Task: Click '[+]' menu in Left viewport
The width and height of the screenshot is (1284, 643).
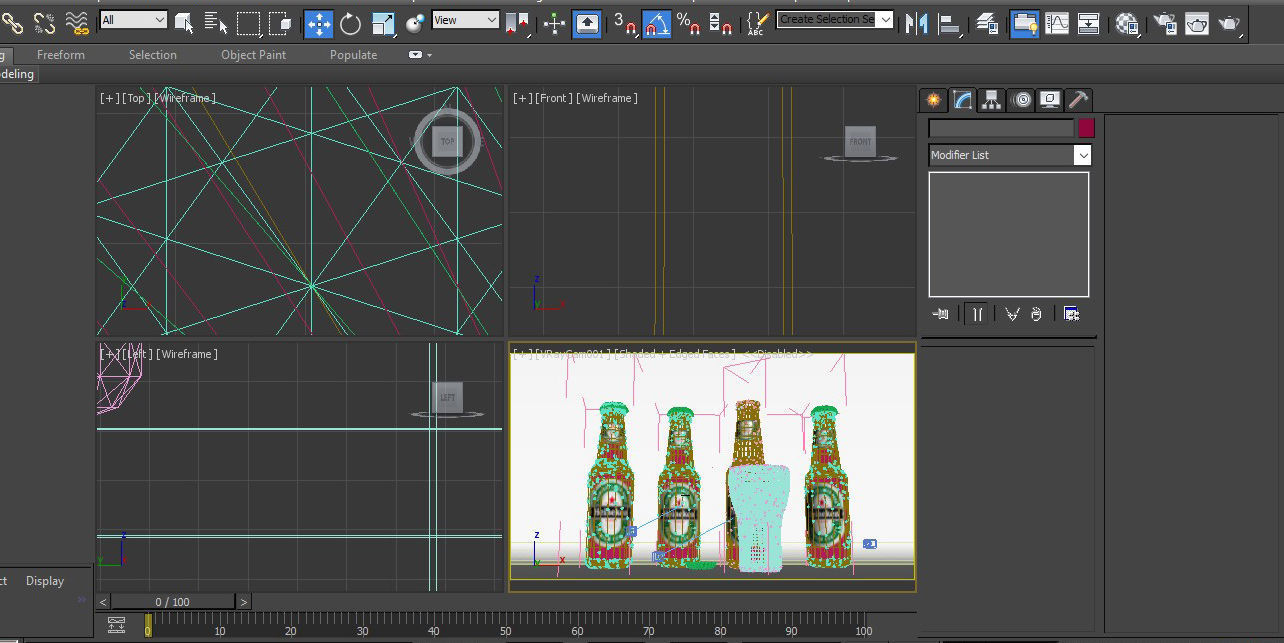Action: pyautogui.click(x=108, y=354)
